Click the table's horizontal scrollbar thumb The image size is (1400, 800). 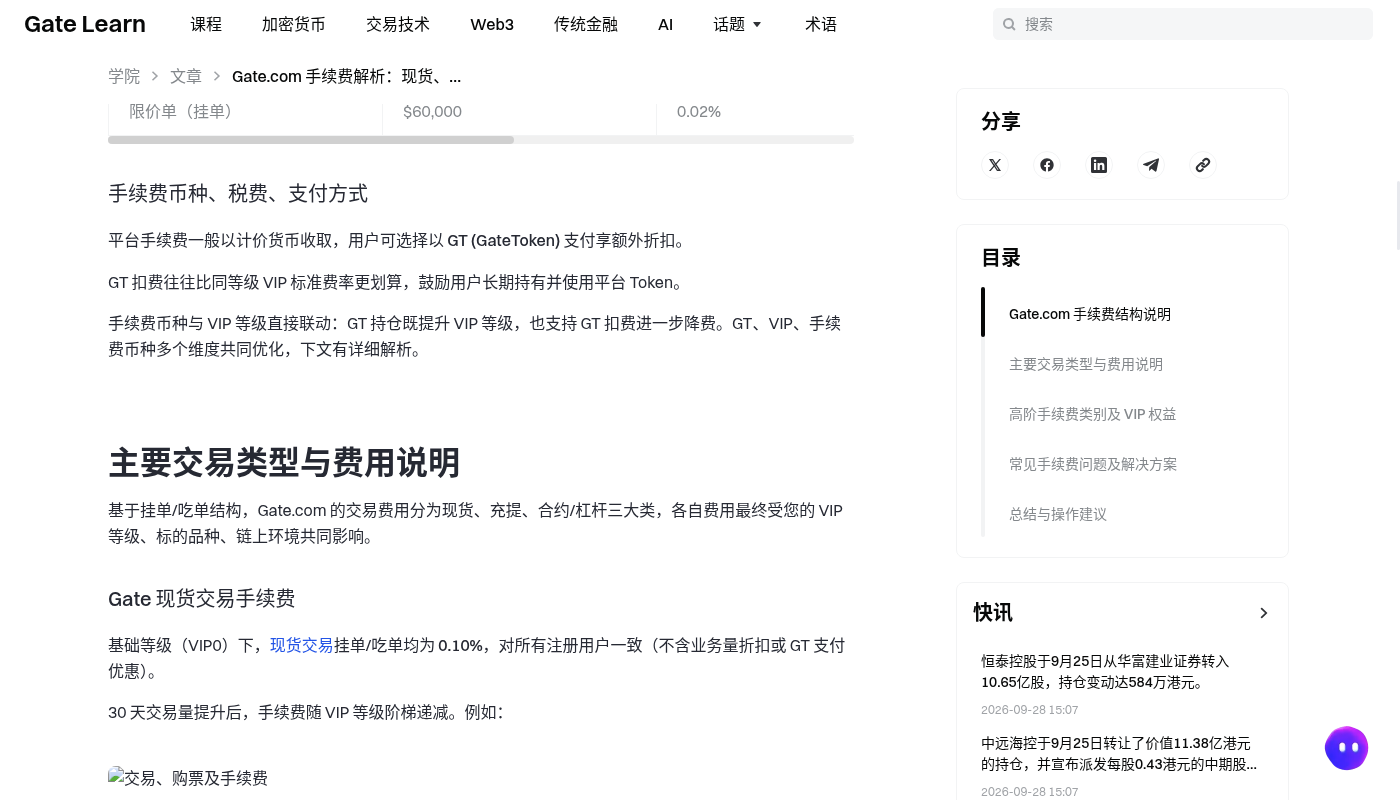(311, 140)
